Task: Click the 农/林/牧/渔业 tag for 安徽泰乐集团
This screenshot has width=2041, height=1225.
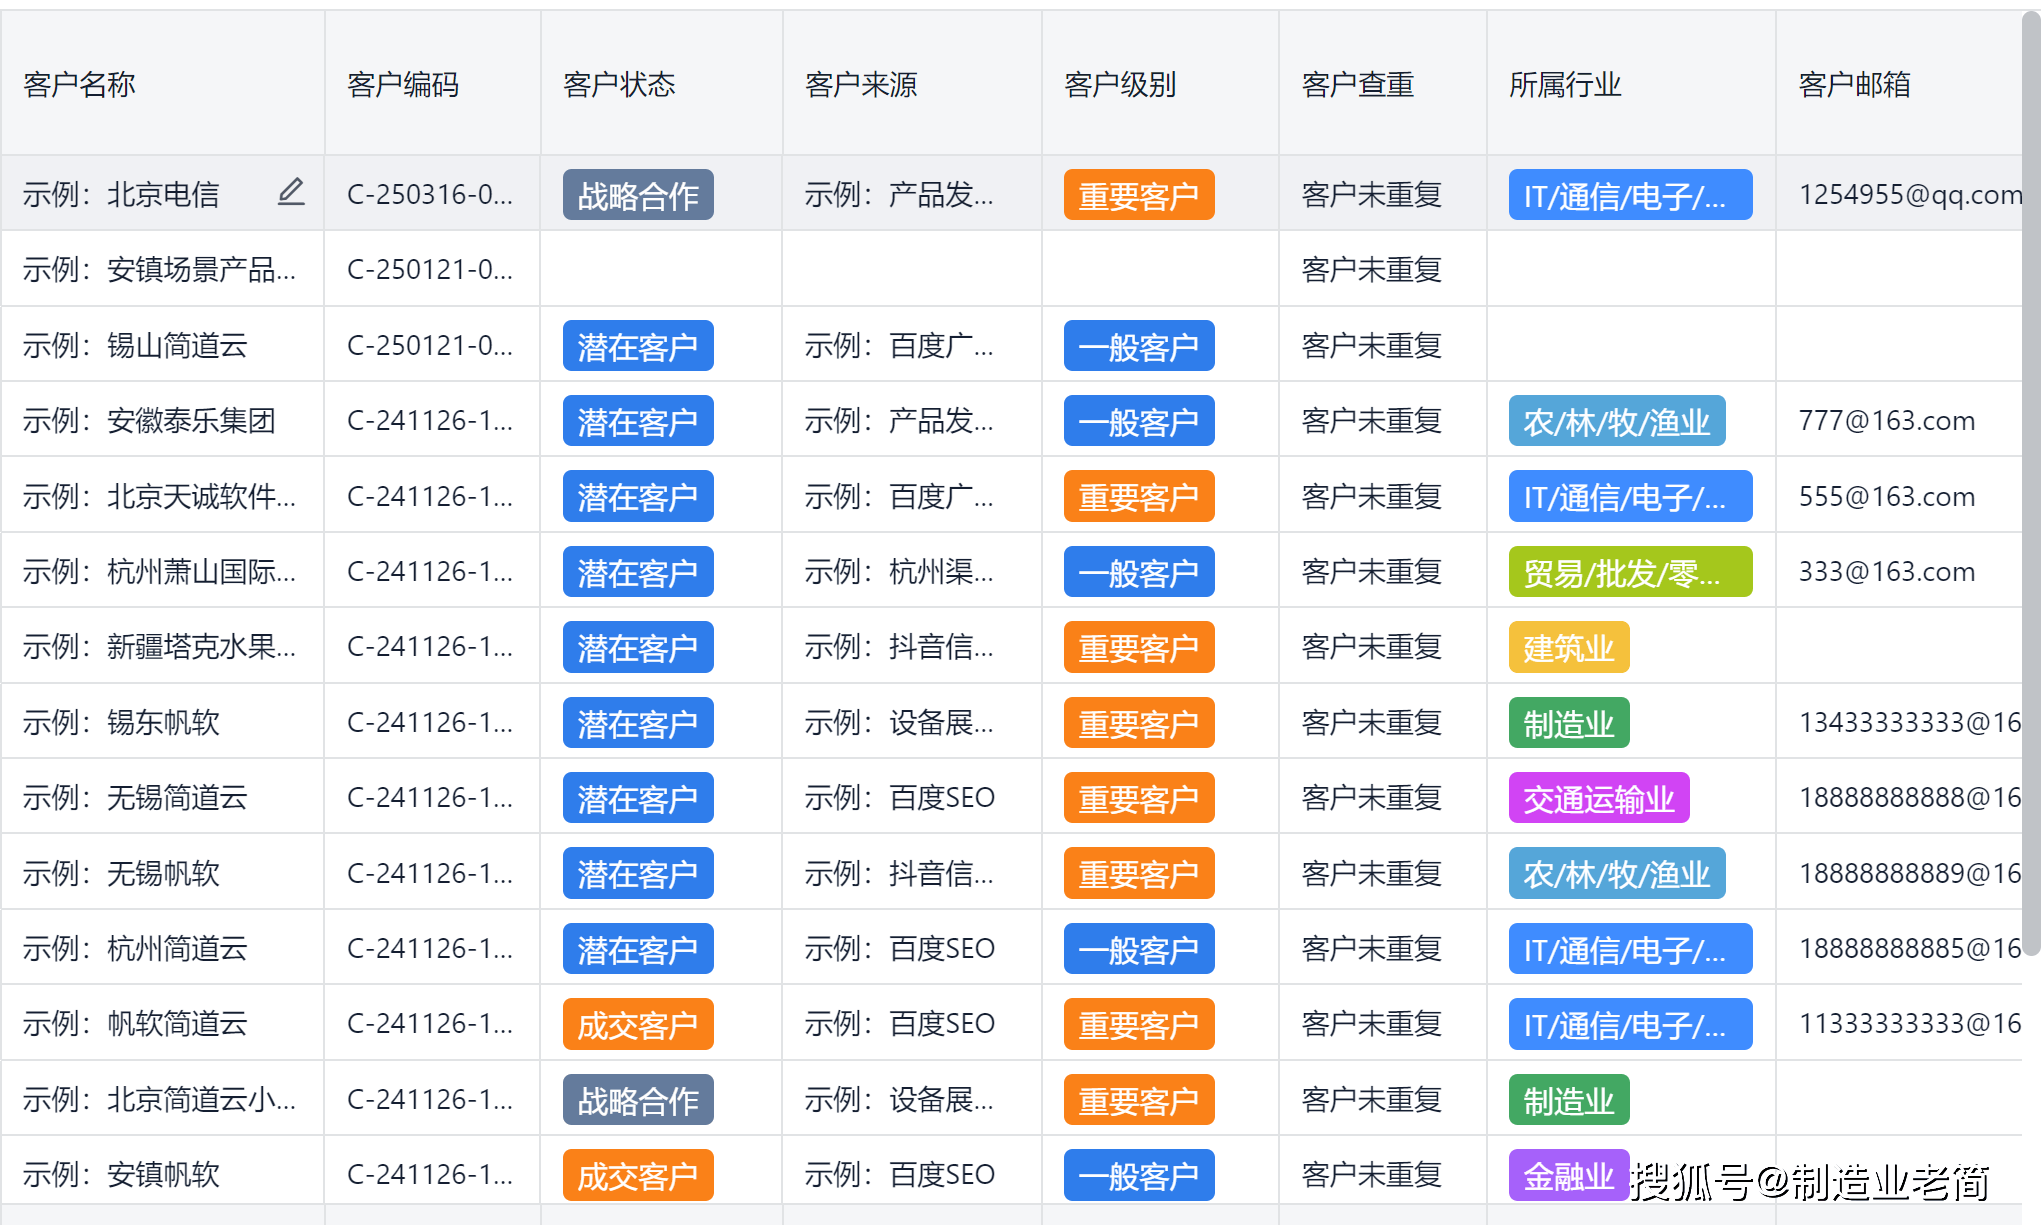Action: pos(1616,421)
